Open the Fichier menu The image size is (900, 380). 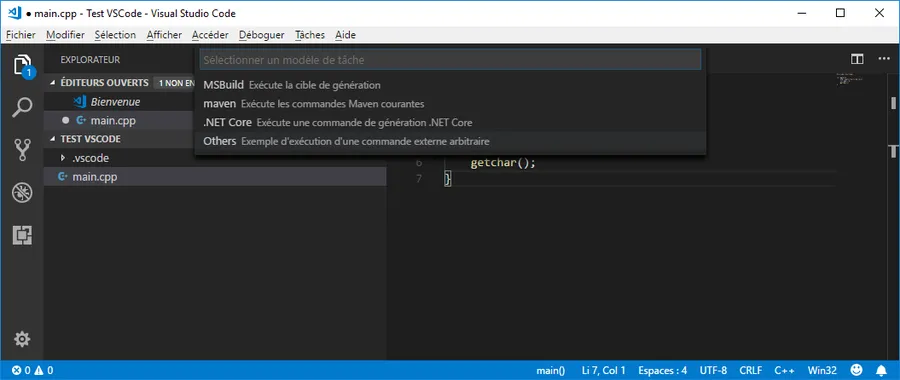coord(21,35)
